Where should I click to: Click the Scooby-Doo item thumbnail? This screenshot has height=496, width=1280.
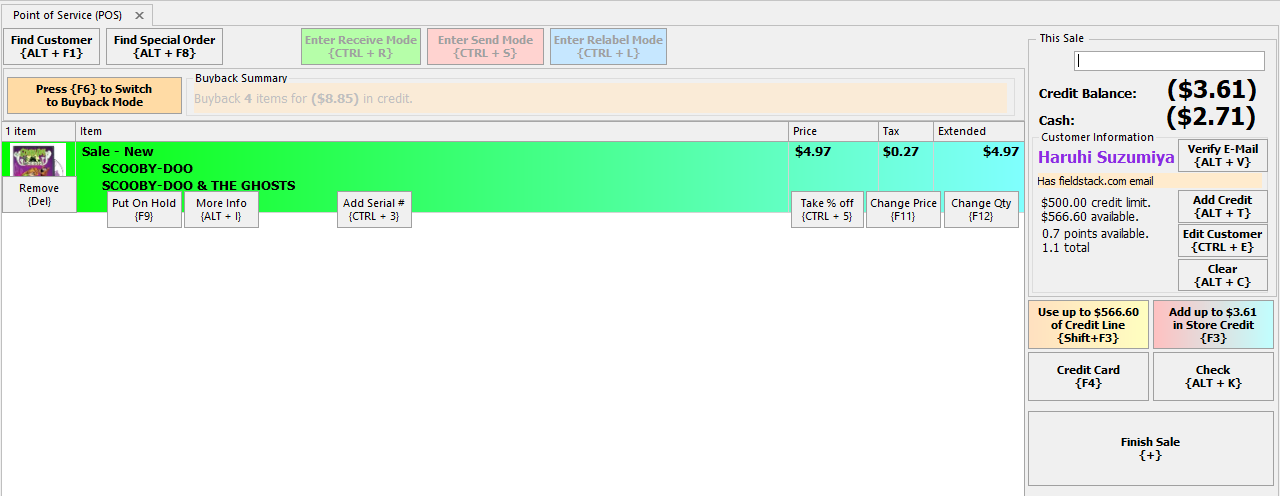39,160
